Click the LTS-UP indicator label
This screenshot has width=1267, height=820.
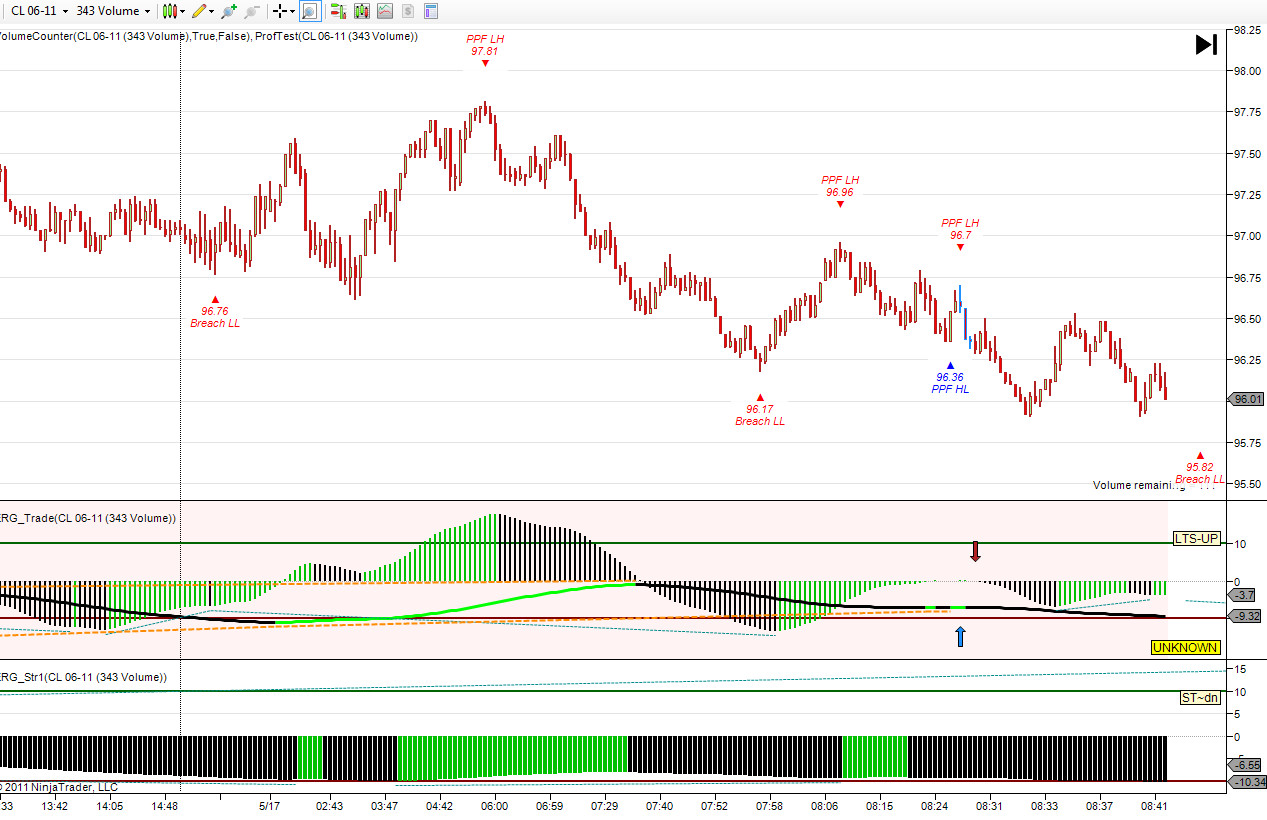(1197, 538)
